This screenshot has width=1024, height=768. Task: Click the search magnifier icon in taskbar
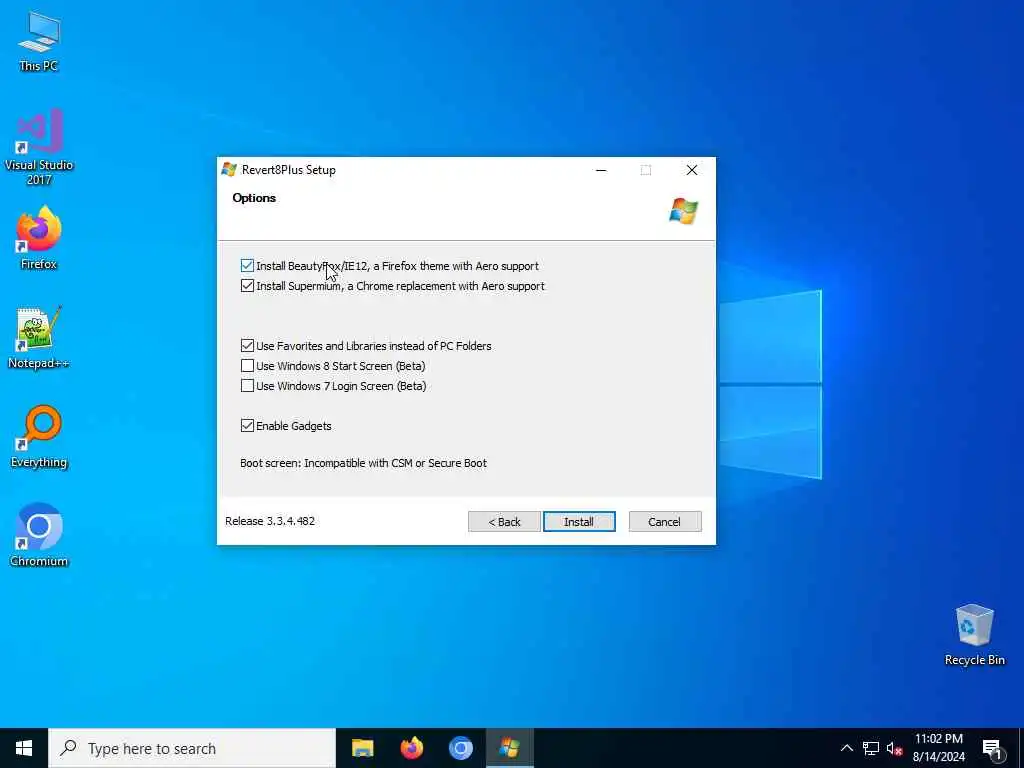68,748
